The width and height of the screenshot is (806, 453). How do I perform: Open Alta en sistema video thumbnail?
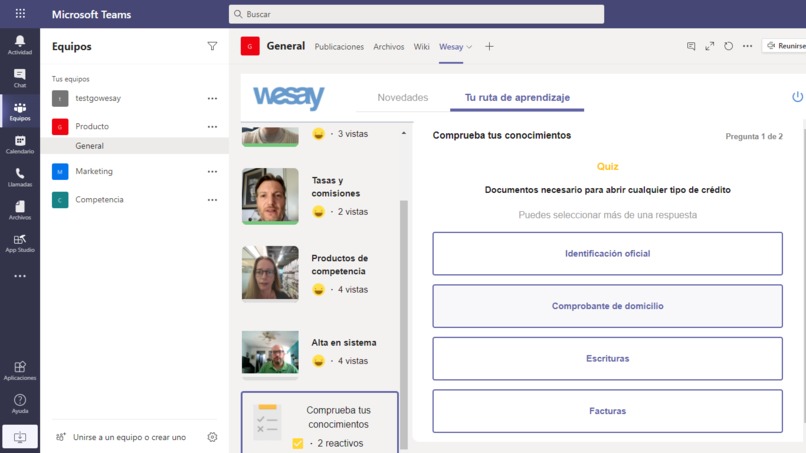(270, 353)
